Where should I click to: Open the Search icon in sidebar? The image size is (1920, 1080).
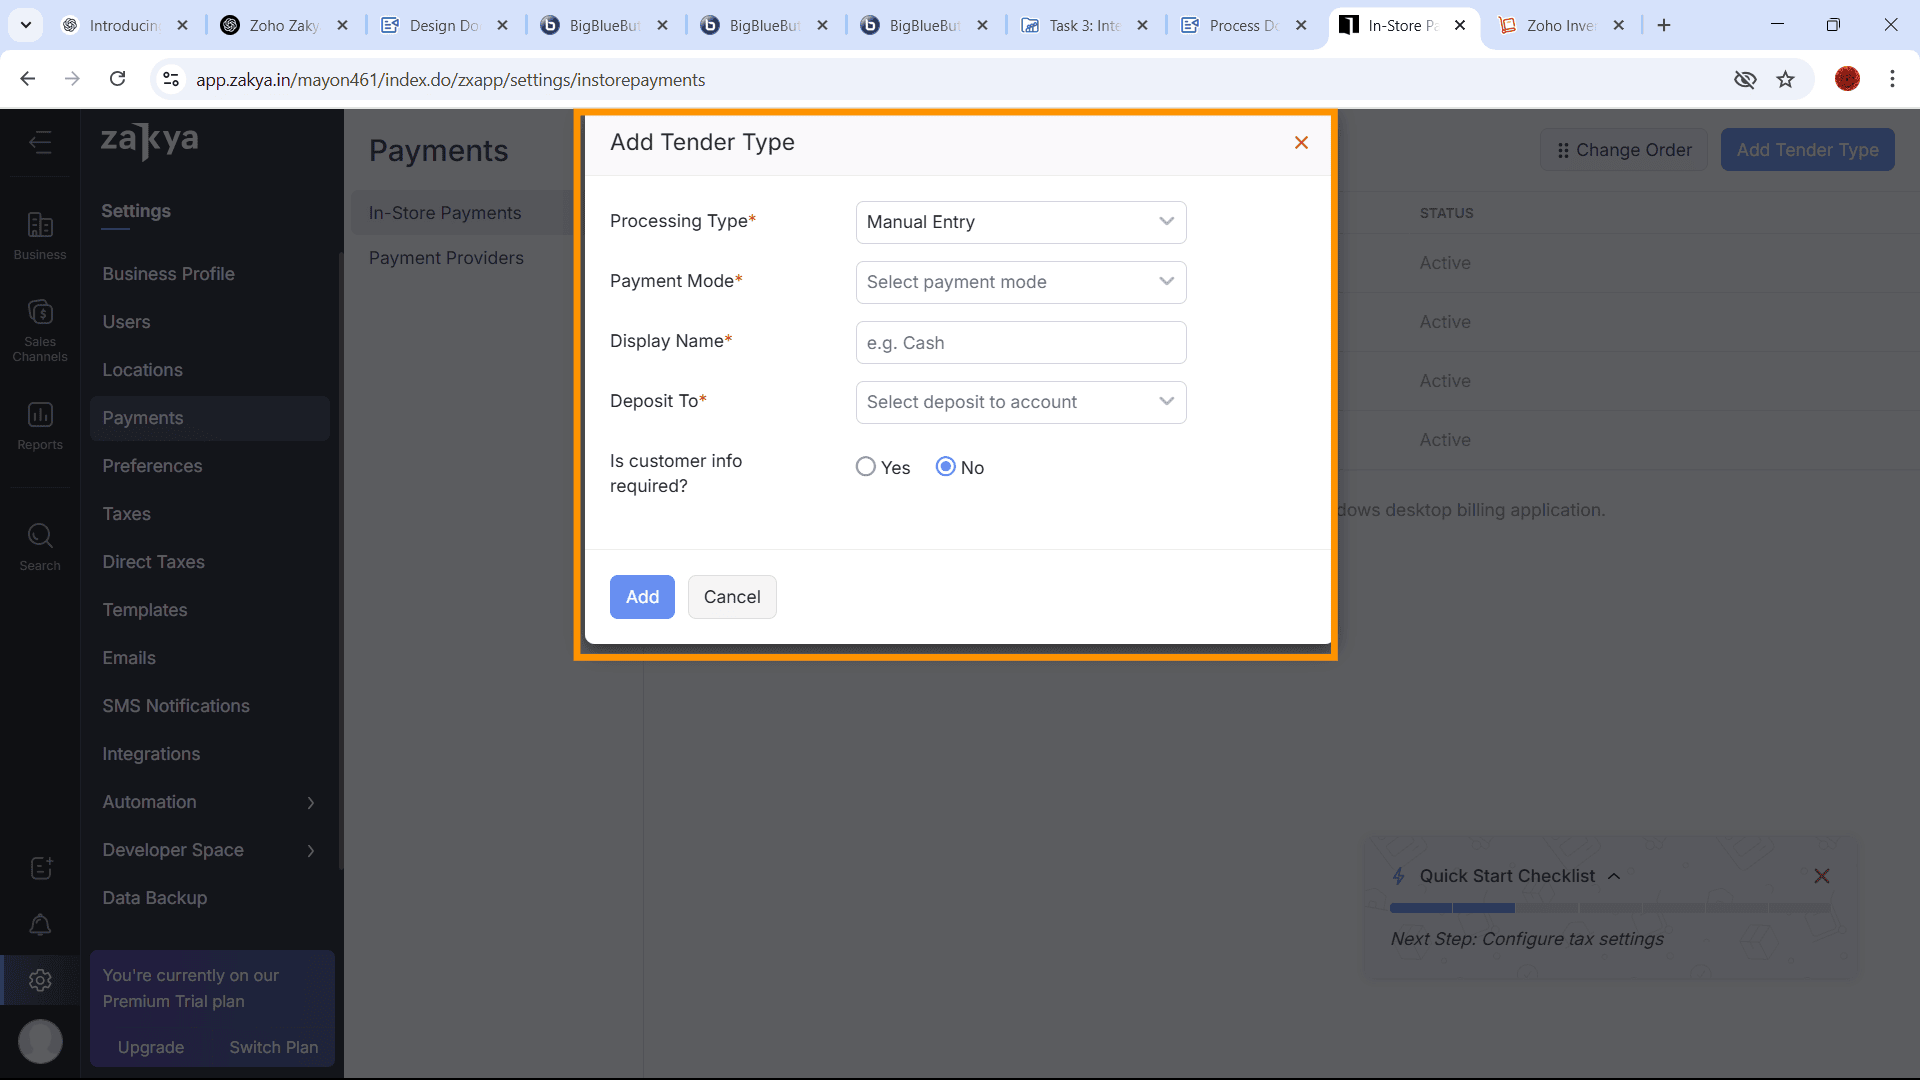click(40, 547)
